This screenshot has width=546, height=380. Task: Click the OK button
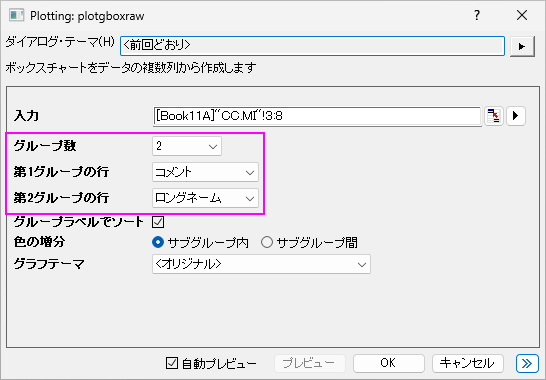389,364
